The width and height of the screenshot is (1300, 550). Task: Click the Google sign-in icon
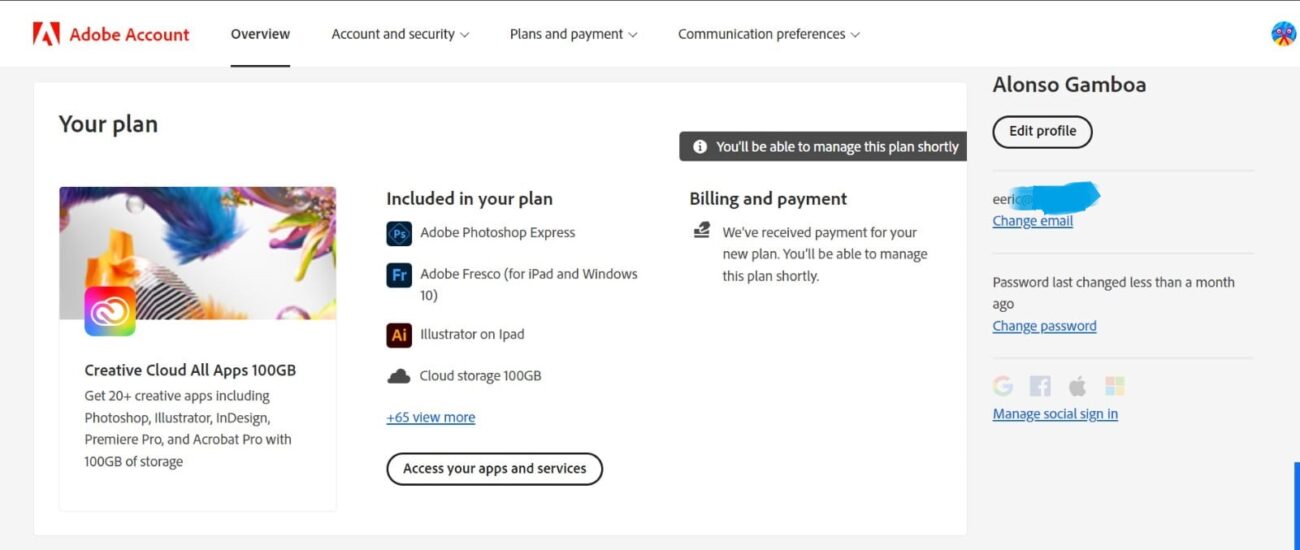[x=1003, y=386]
